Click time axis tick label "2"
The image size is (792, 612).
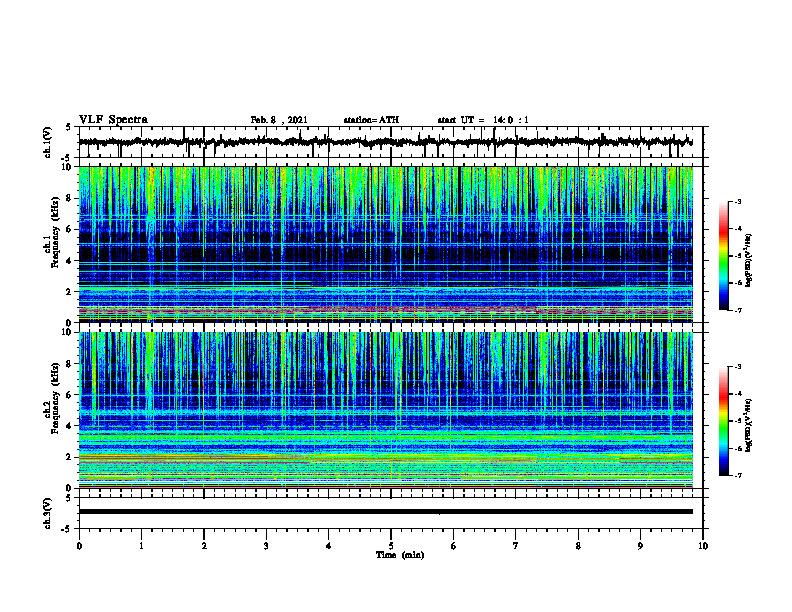204,546
